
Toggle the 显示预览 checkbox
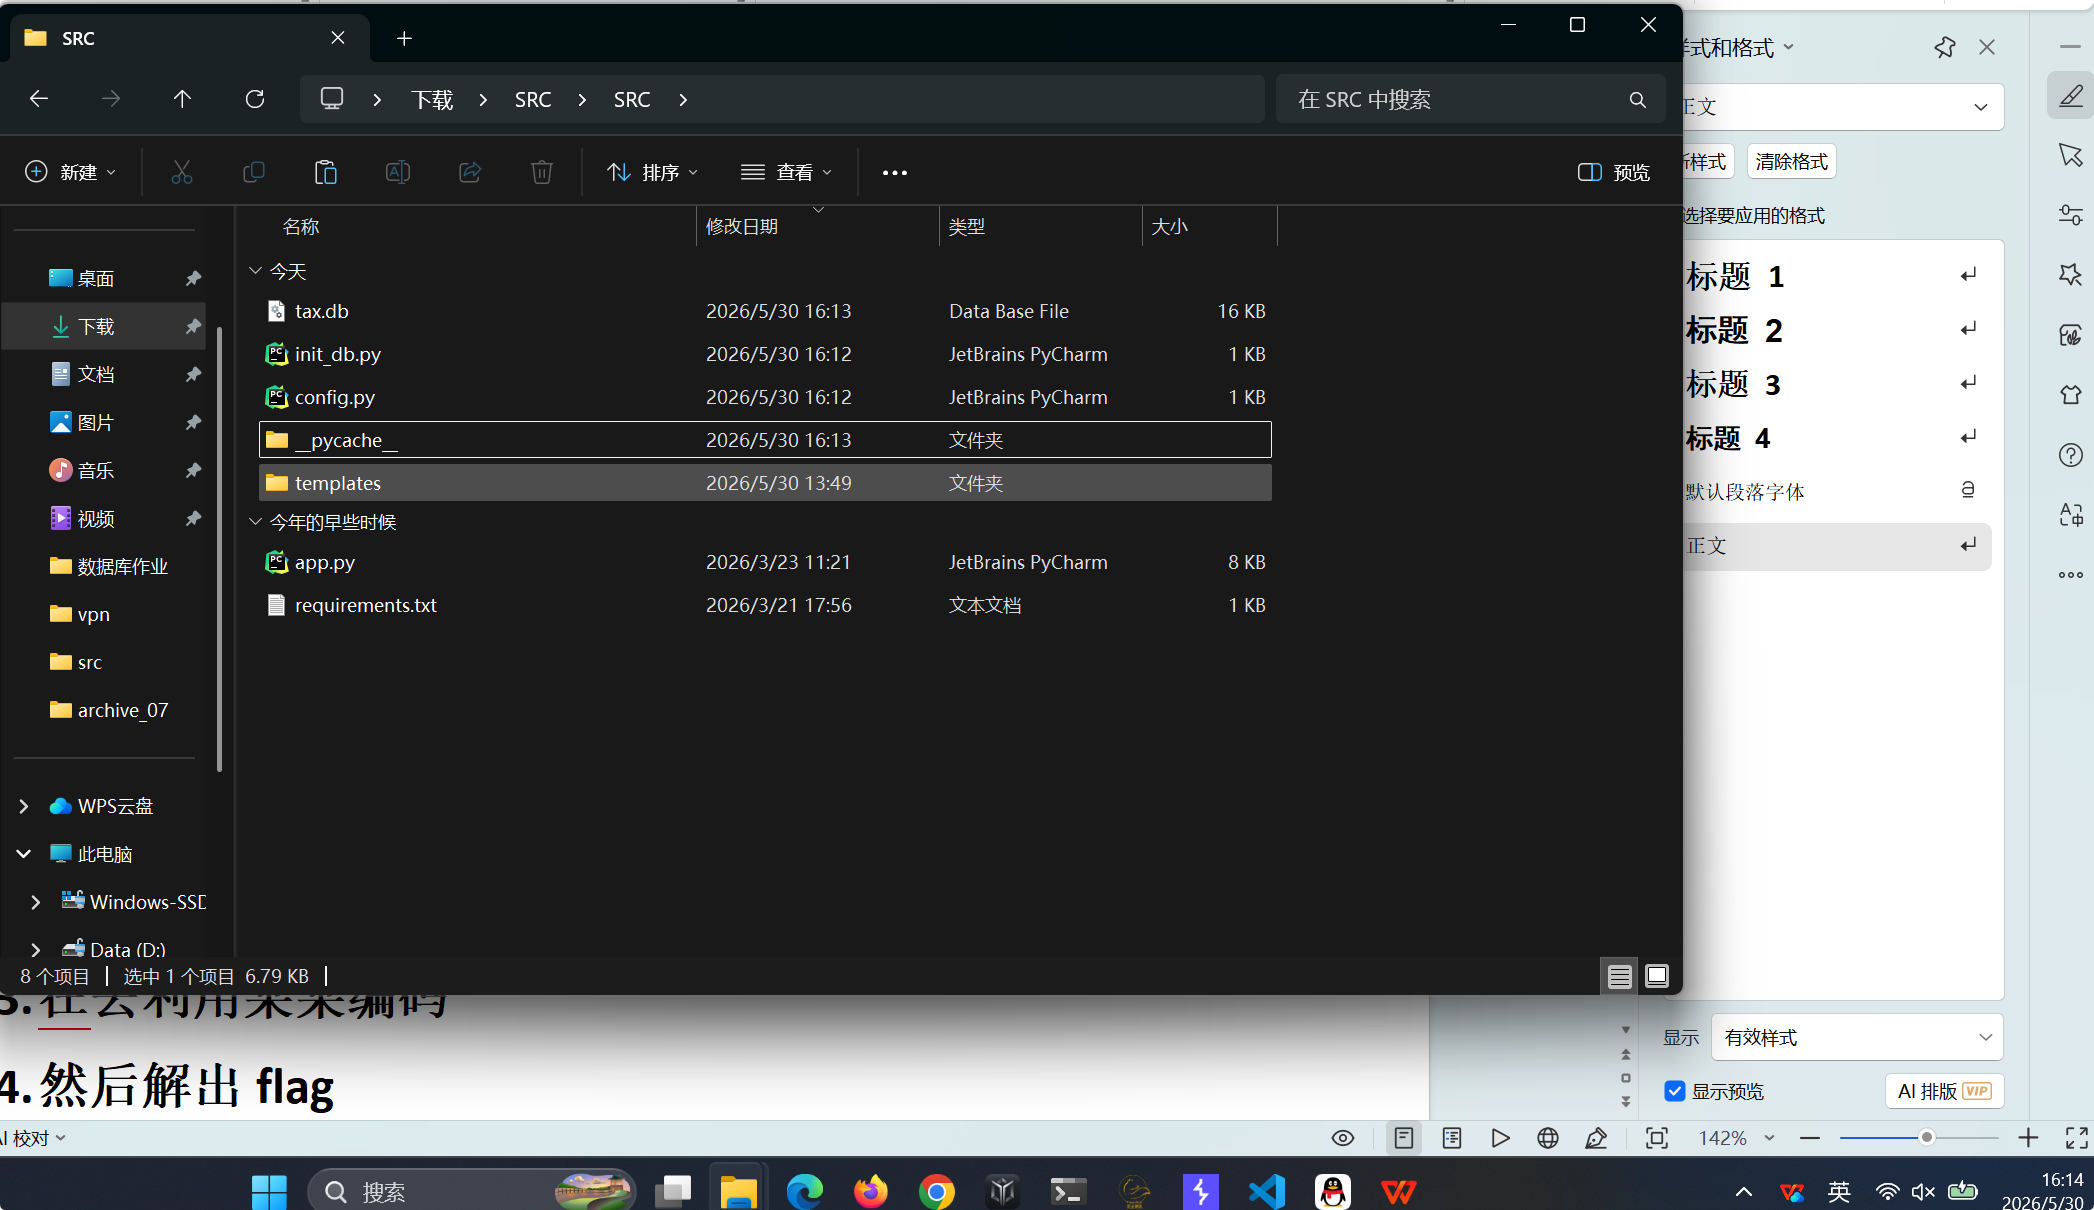[1675, 1091]
